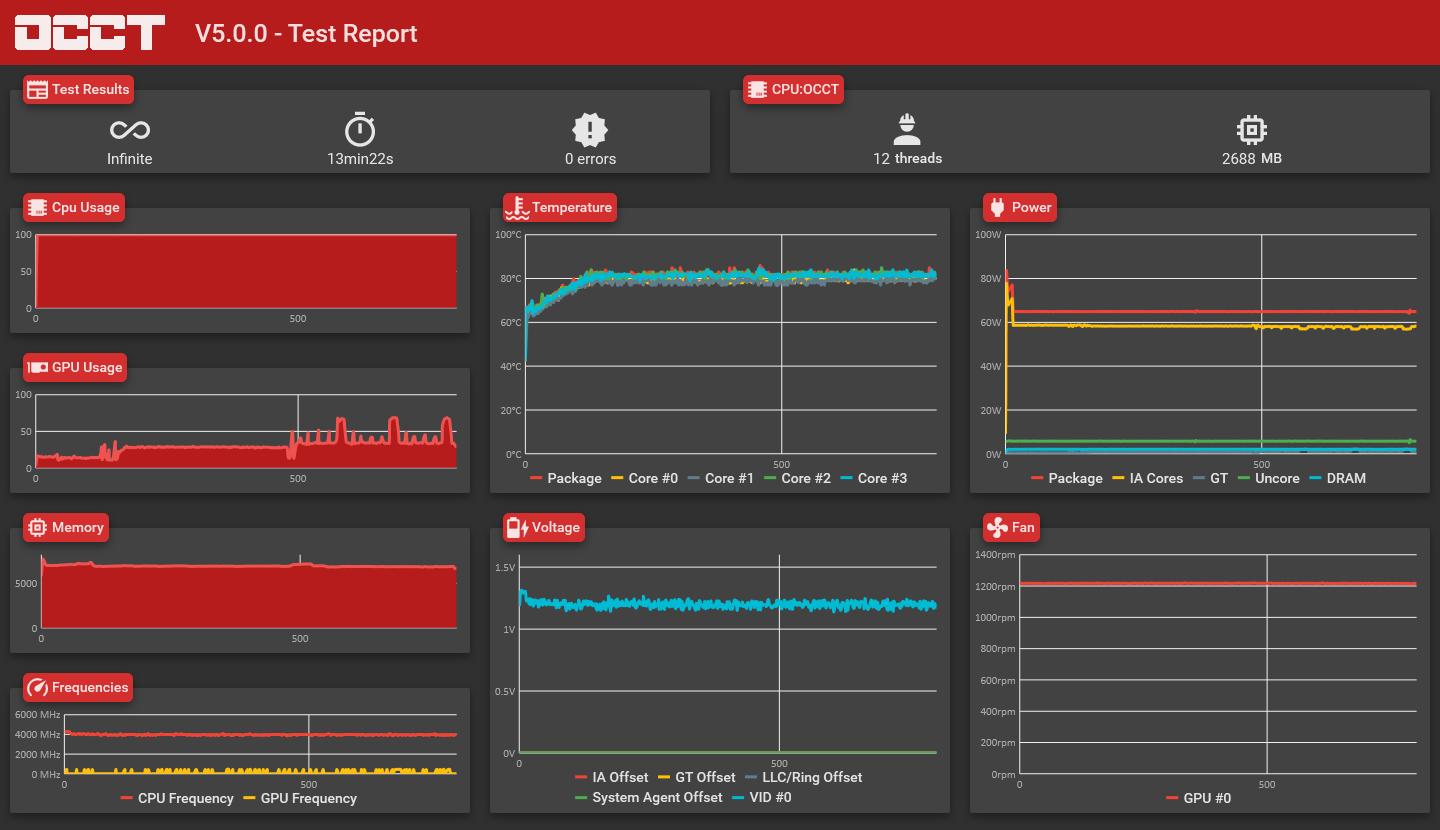Viewport: 1440px width, 830px height.
Task: Click the Voltage battery icon
Action: tap(516, 528)
